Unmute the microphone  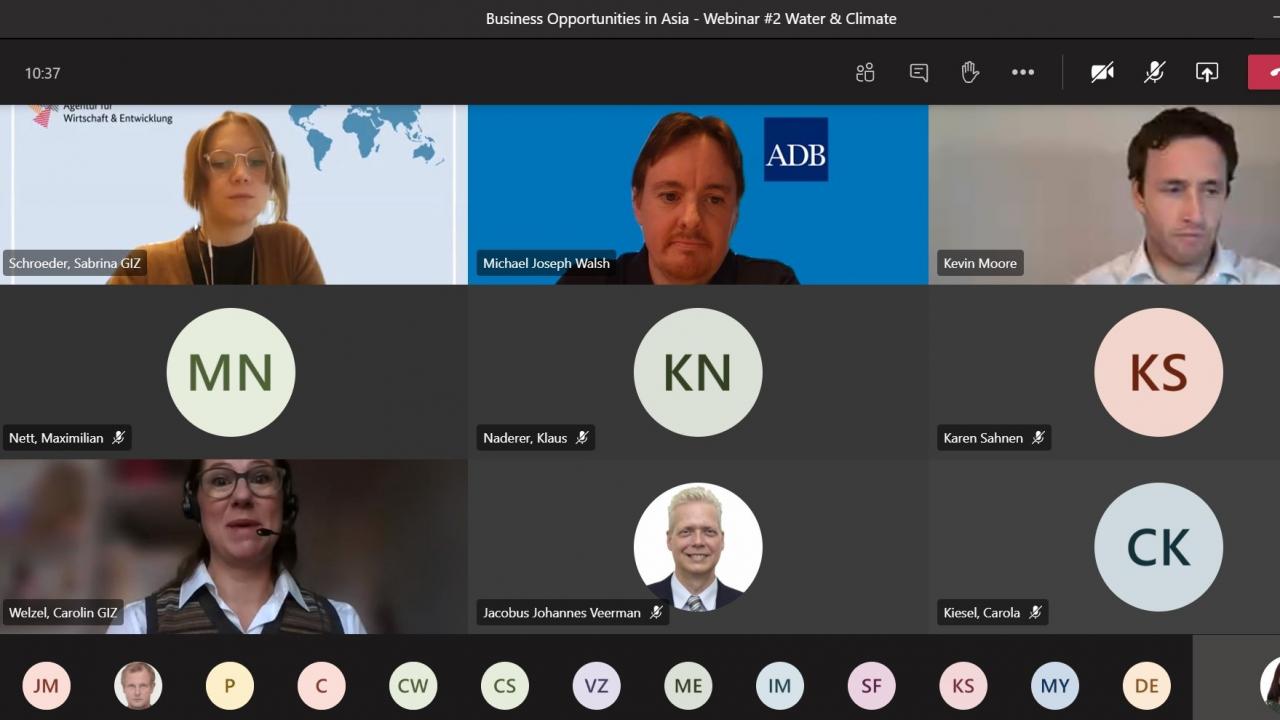pos(1154,72)
